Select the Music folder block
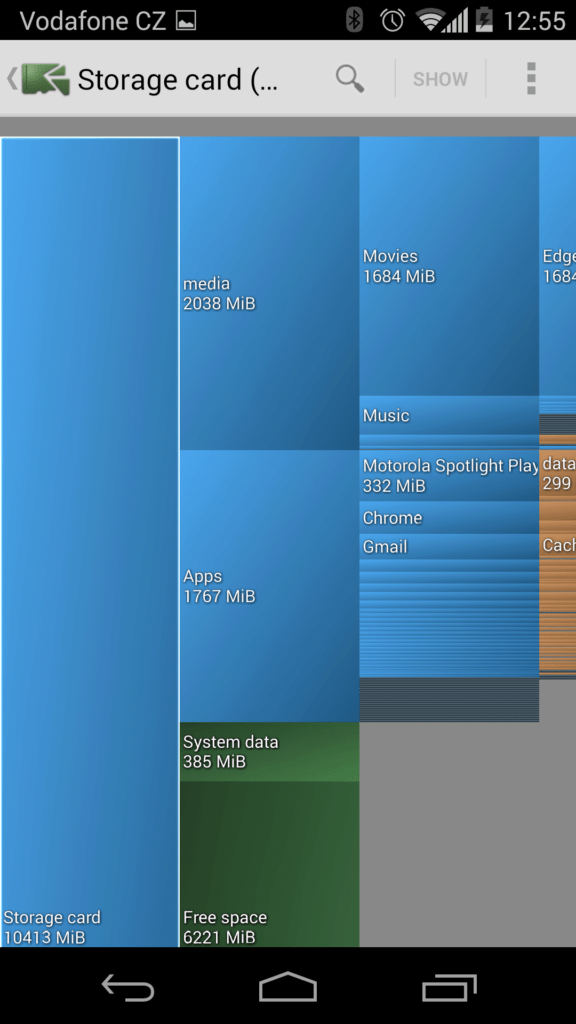This screenshot has width=576, height=1024. pyautogui.click(x=449, y=415)
